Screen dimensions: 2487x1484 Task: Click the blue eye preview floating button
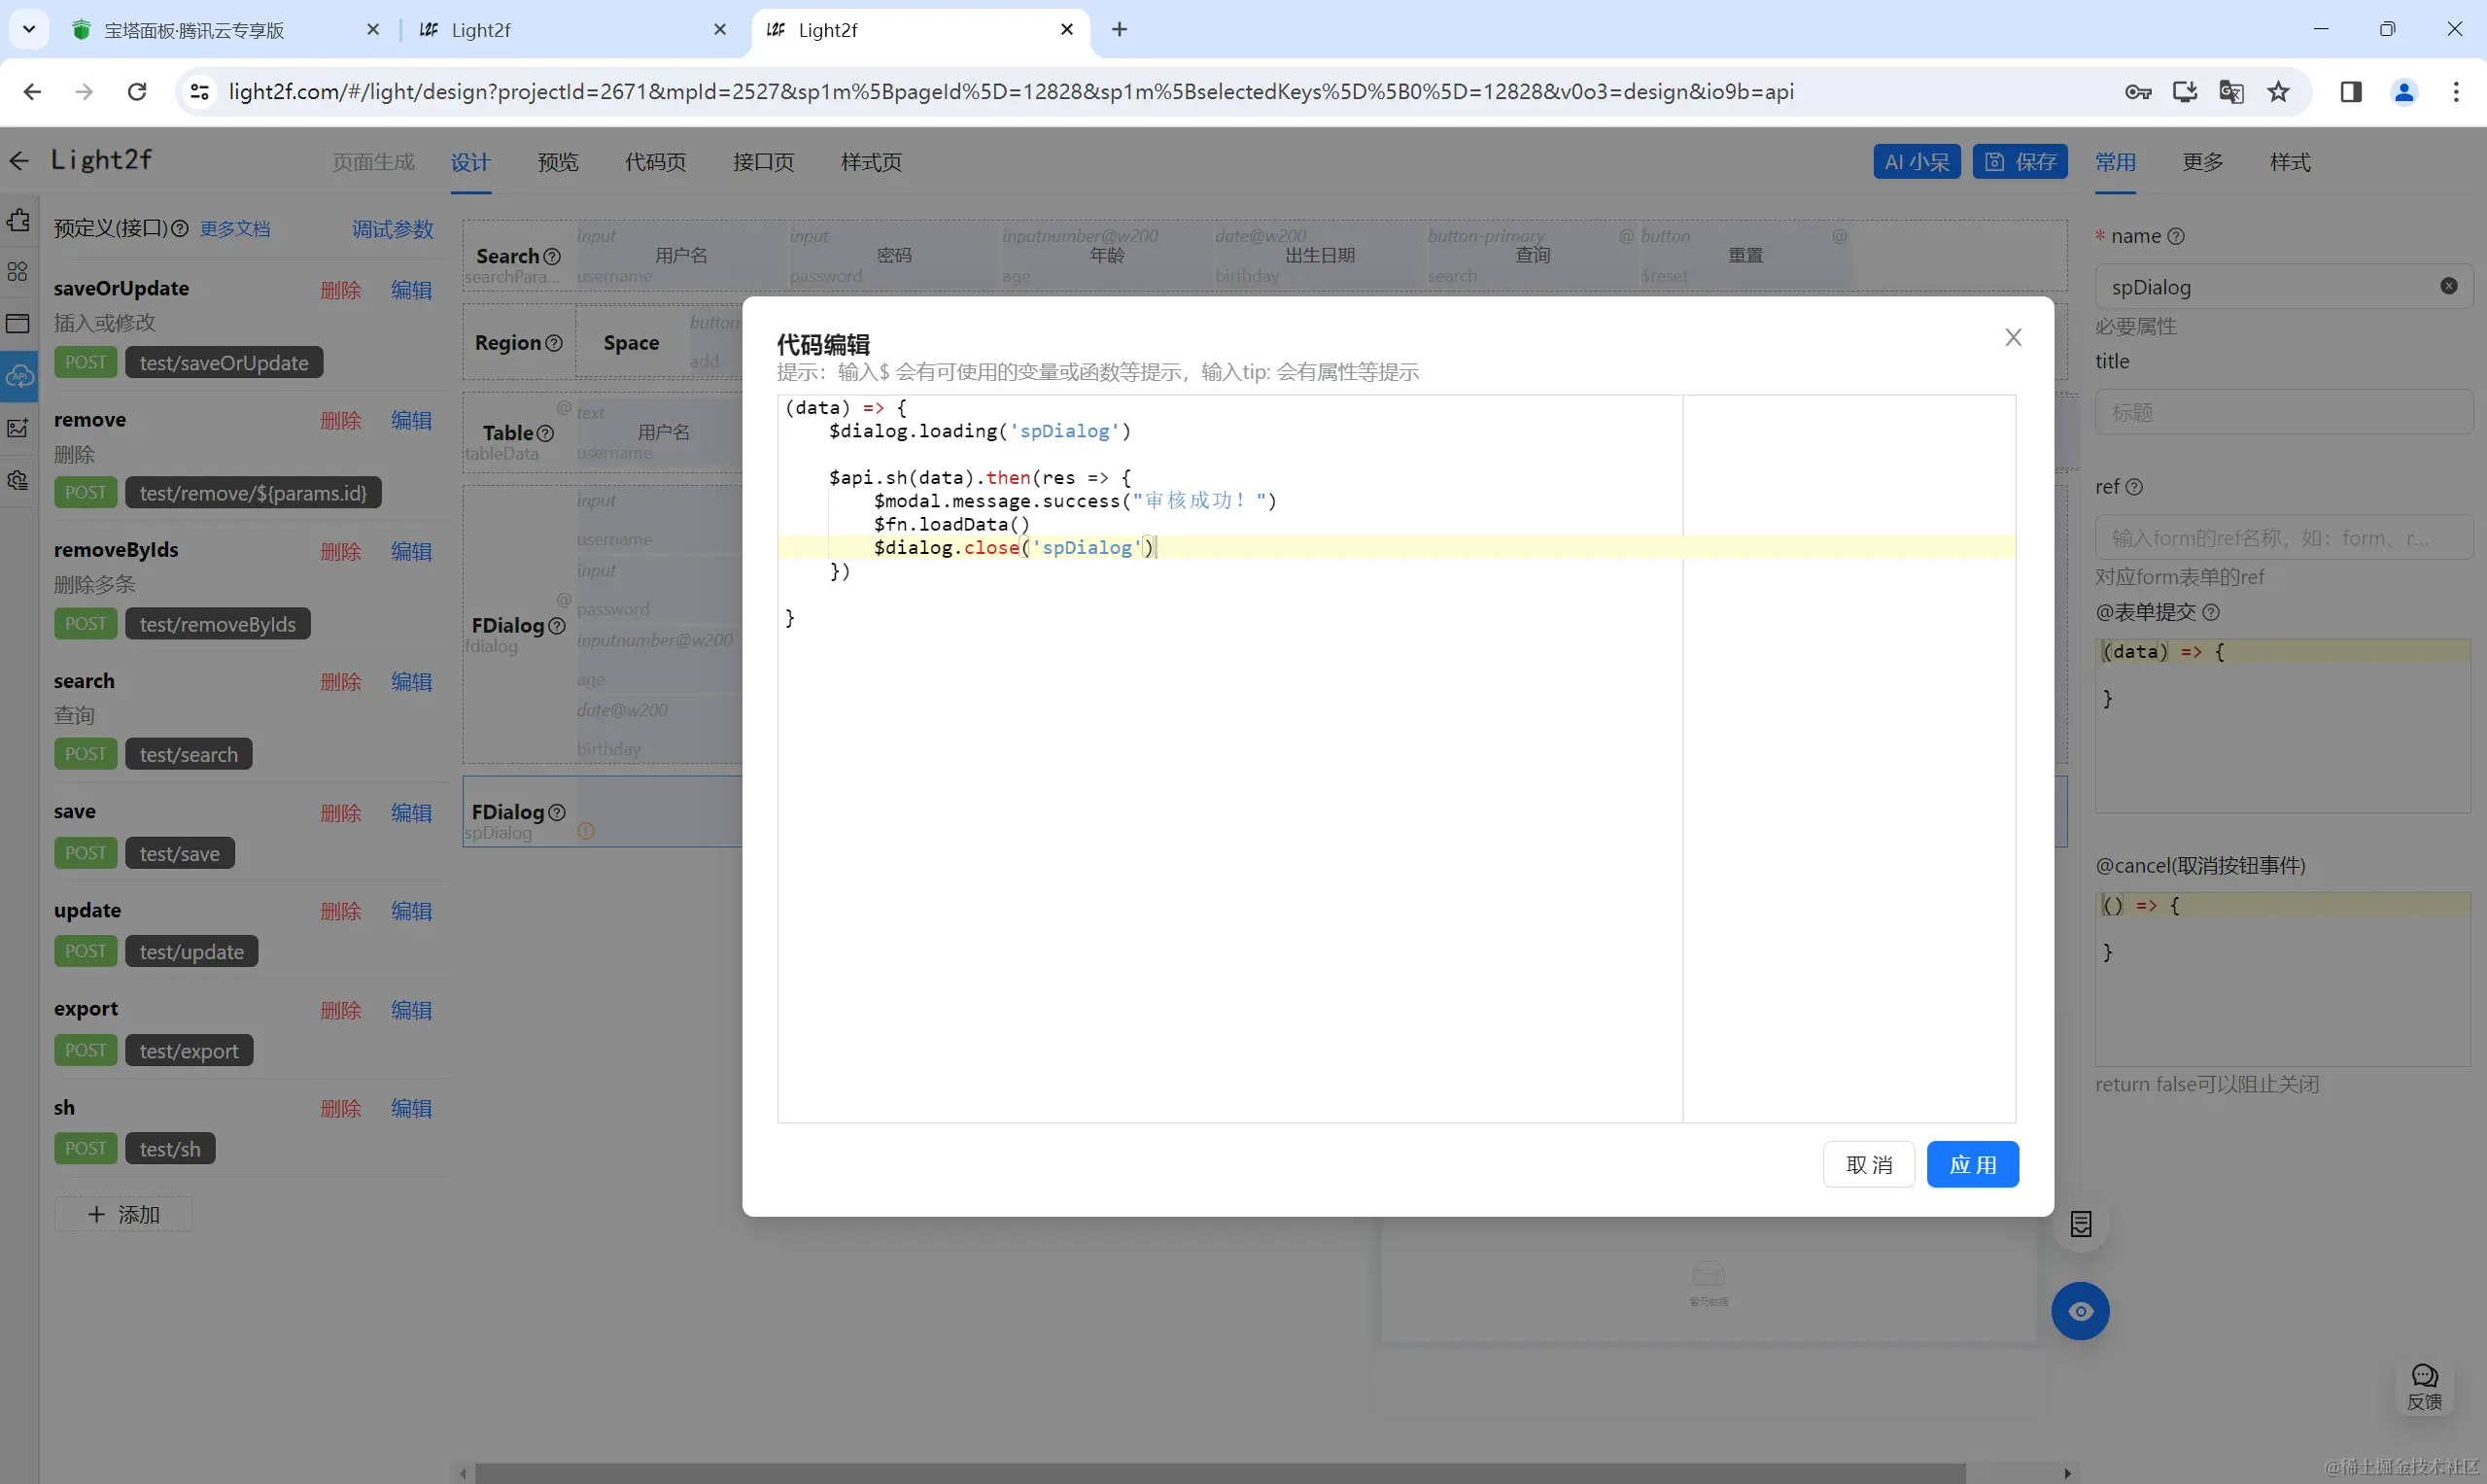tap(2080, 1311)
